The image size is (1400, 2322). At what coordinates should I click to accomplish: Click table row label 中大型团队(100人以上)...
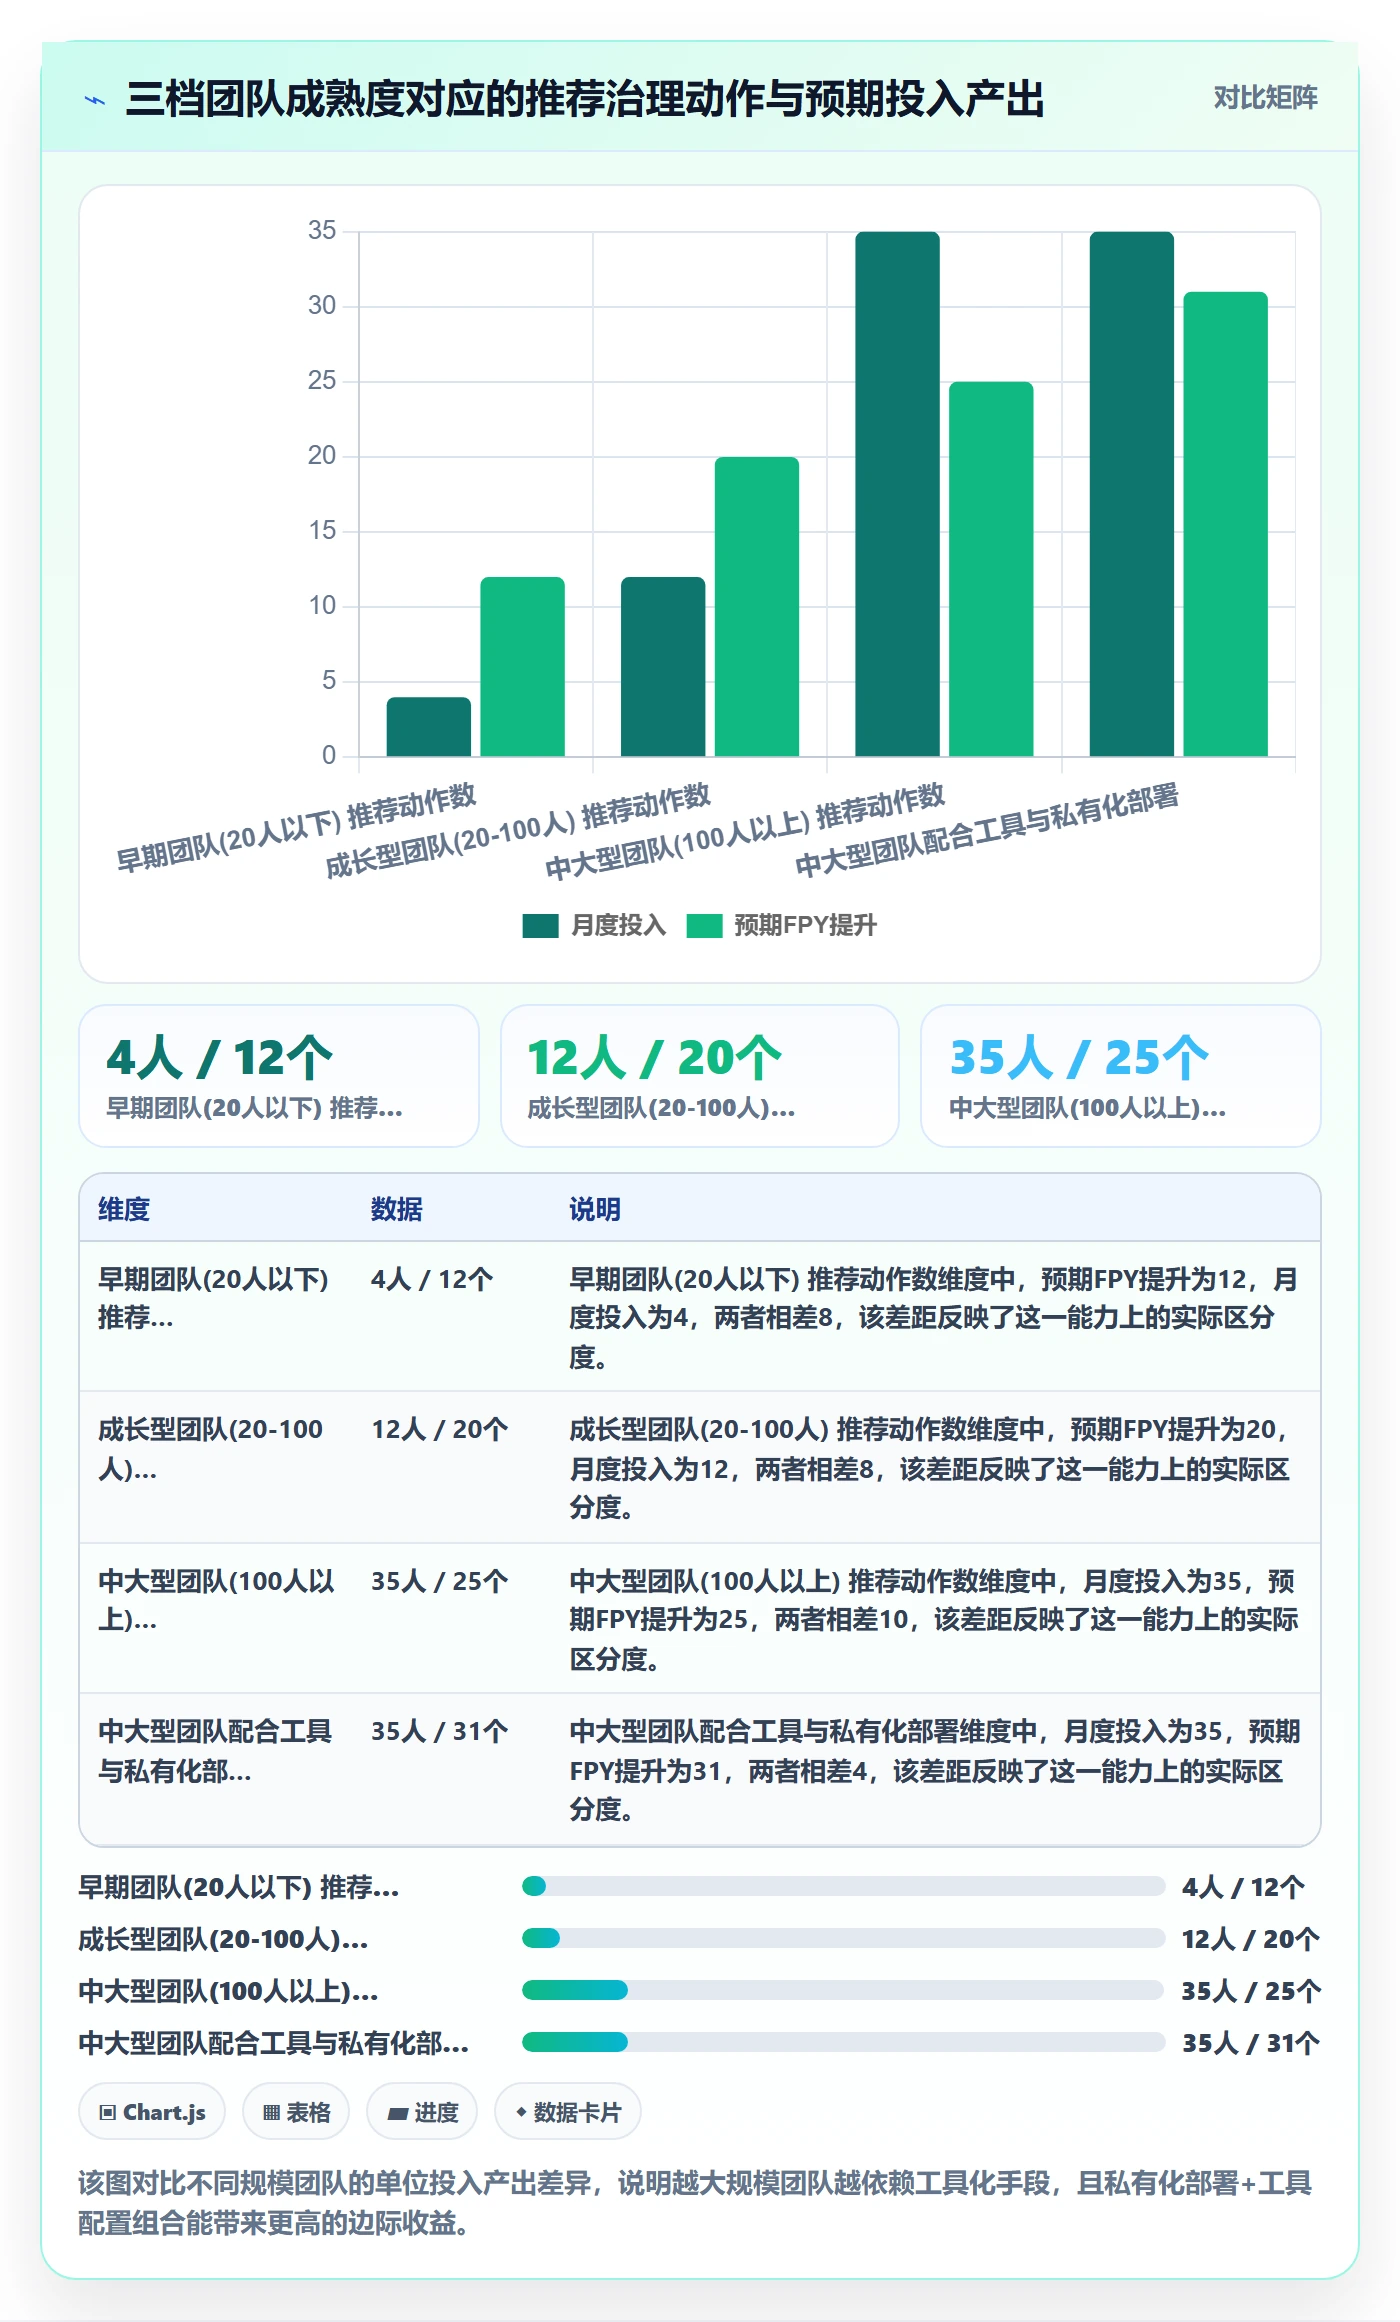pos(216,1601)
